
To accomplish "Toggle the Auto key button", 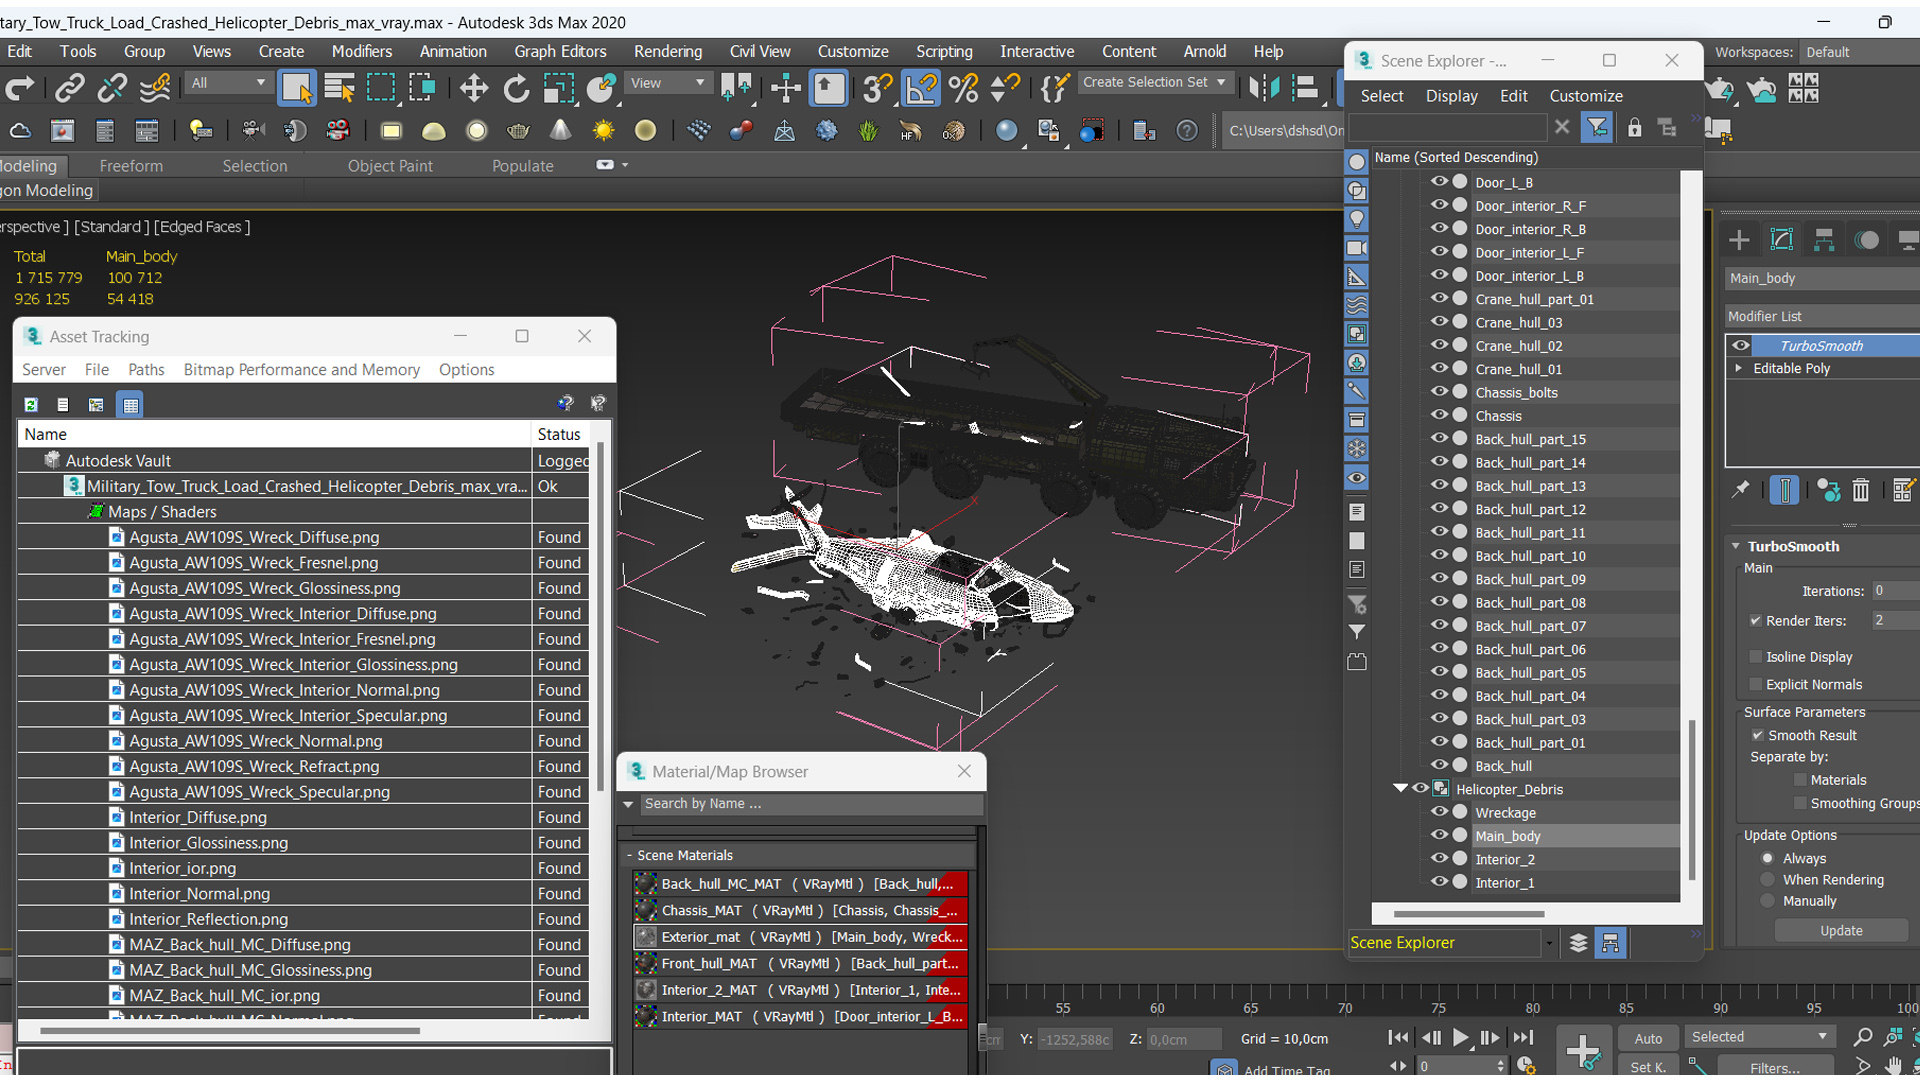I will click(x=1648, y=1038).
